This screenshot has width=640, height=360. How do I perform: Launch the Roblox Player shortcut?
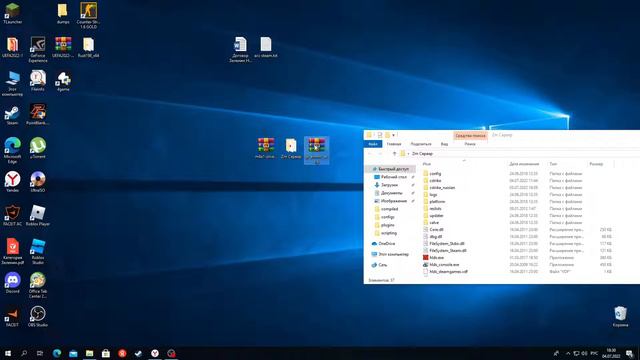[x=38, y=216]
